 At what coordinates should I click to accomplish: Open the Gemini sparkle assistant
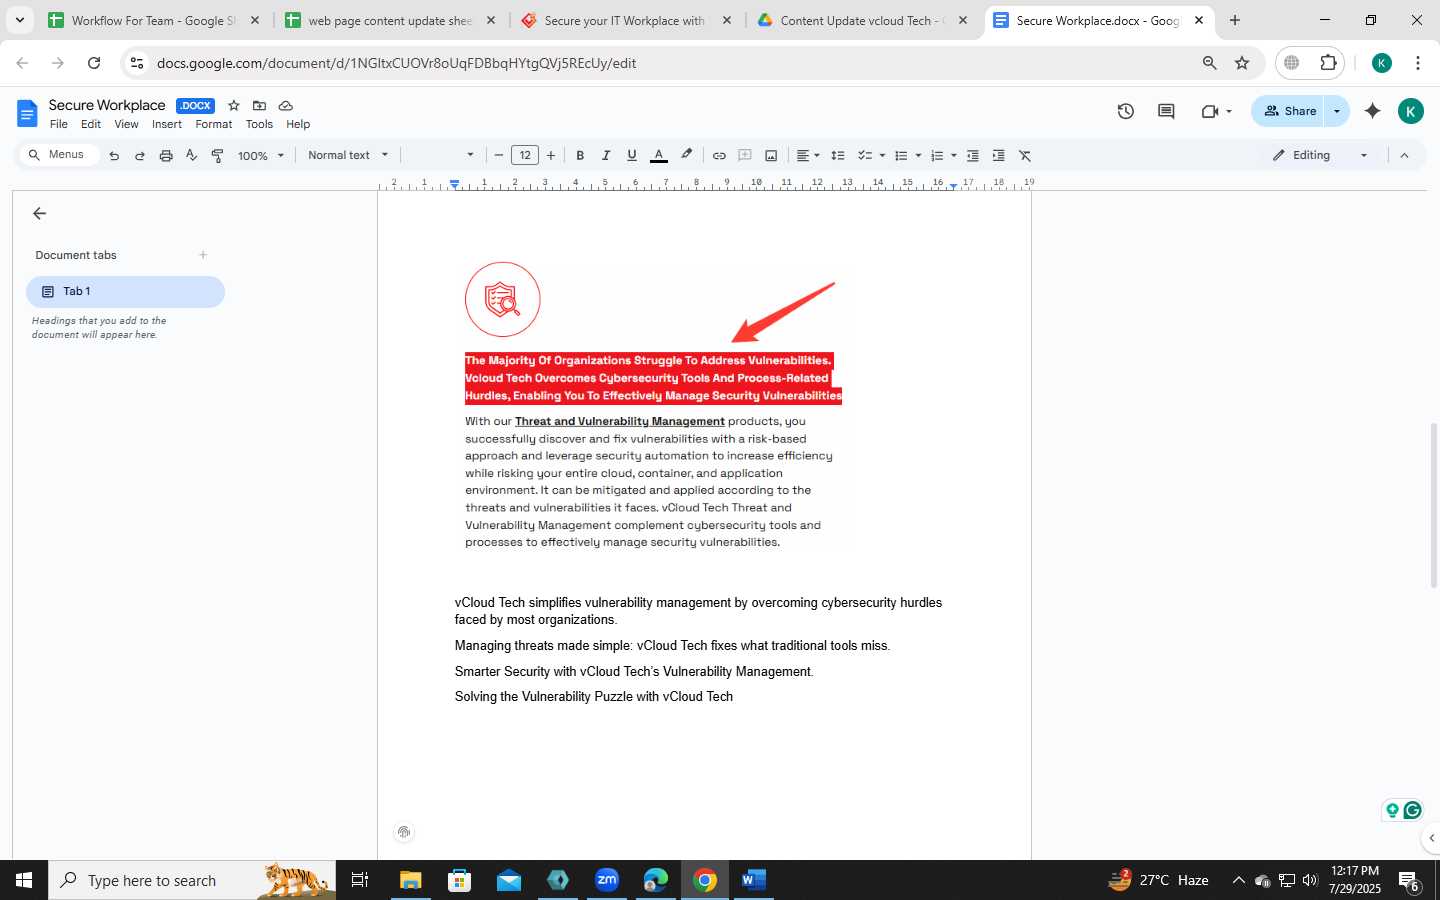pyautogui.click(x=1373, y=111)
